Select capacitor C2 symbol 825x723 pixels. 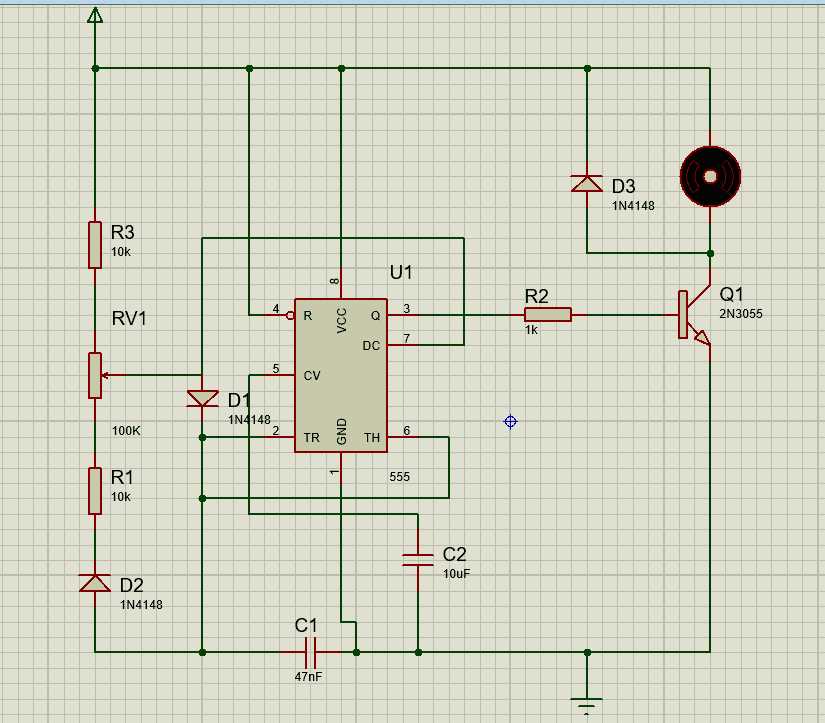click(418, 560)
